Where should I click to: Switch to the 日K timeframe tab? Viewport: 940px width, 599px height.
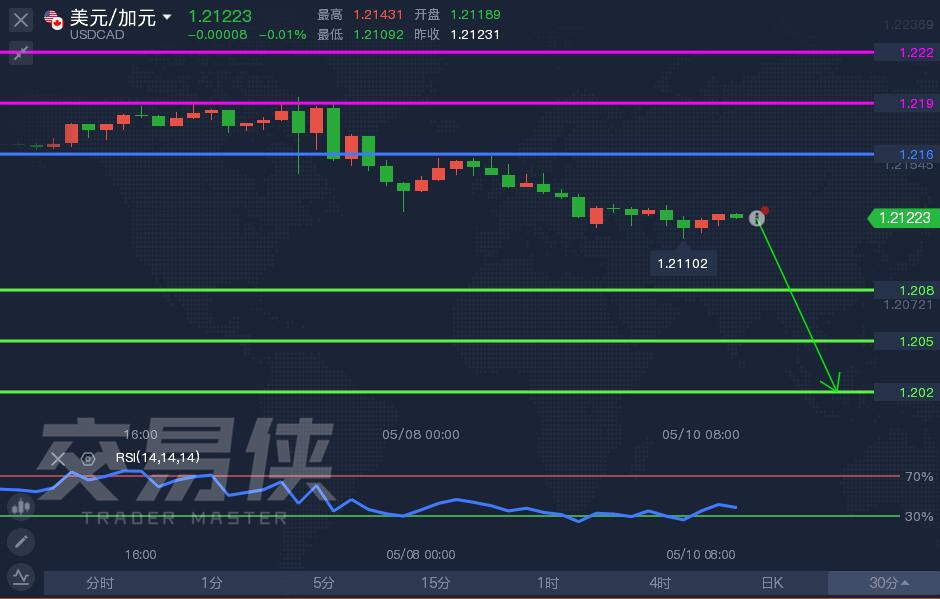772,583
